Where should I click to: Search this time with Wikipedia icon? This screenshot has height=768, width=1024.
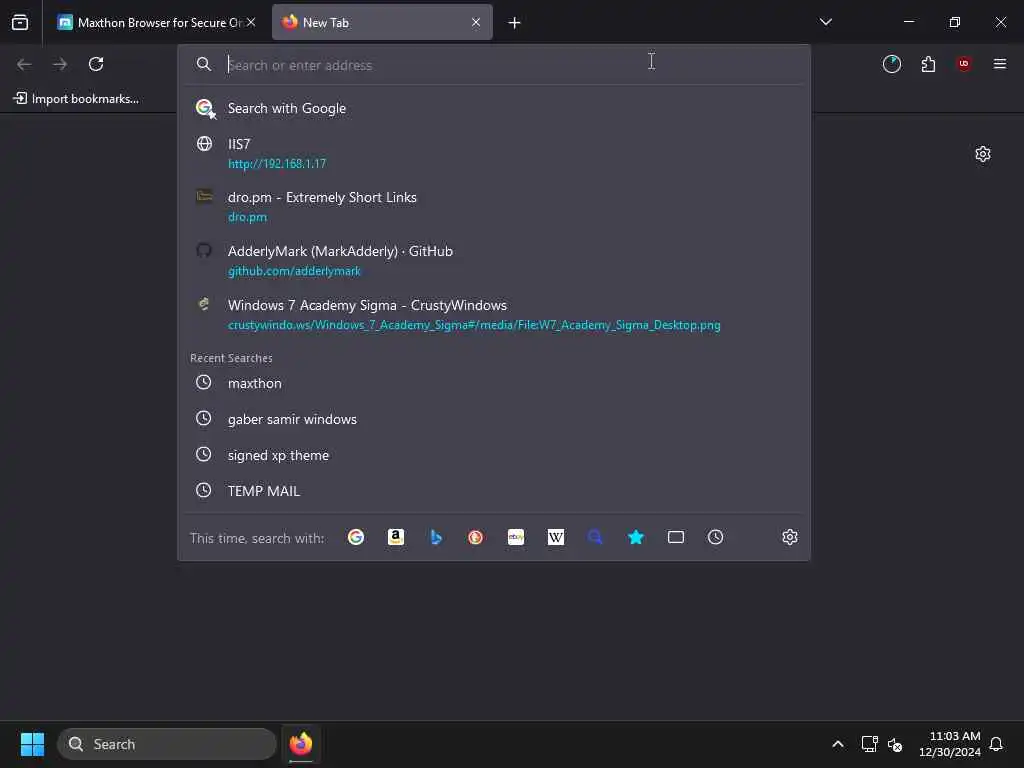(556, 537)
